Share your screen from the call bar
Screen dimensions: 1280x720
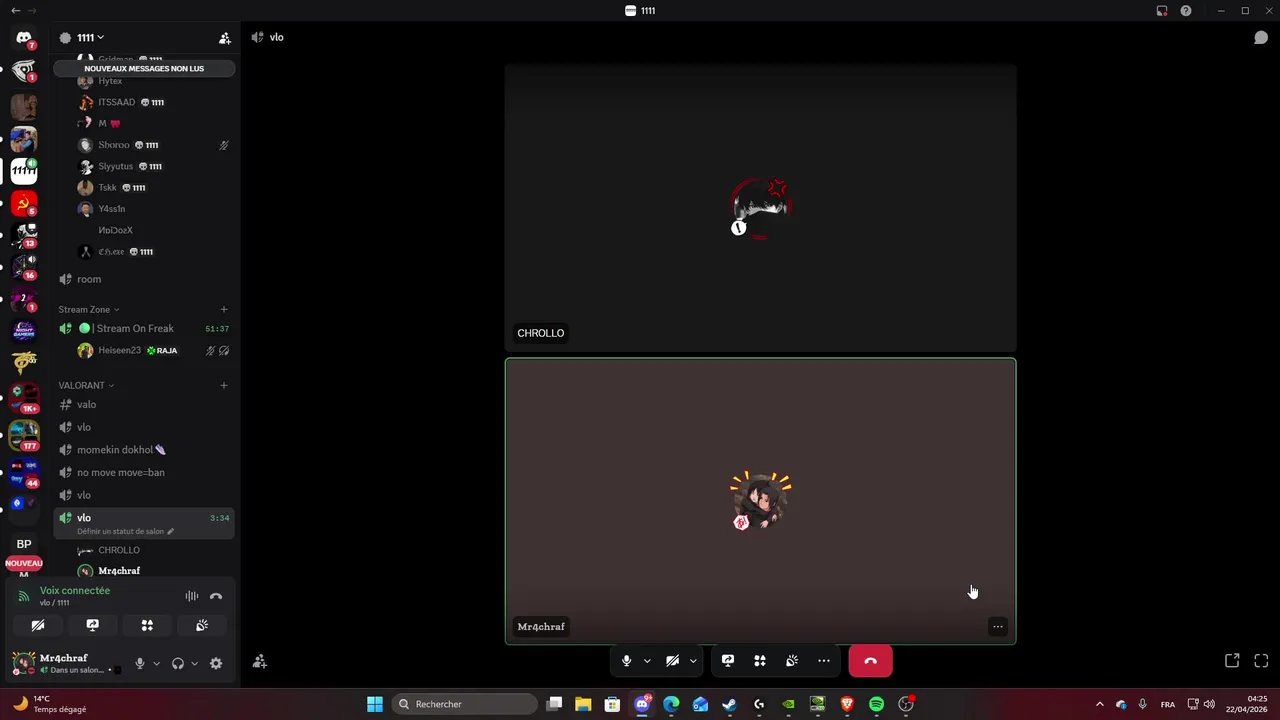pyautogui.click(x=728, y=661)
